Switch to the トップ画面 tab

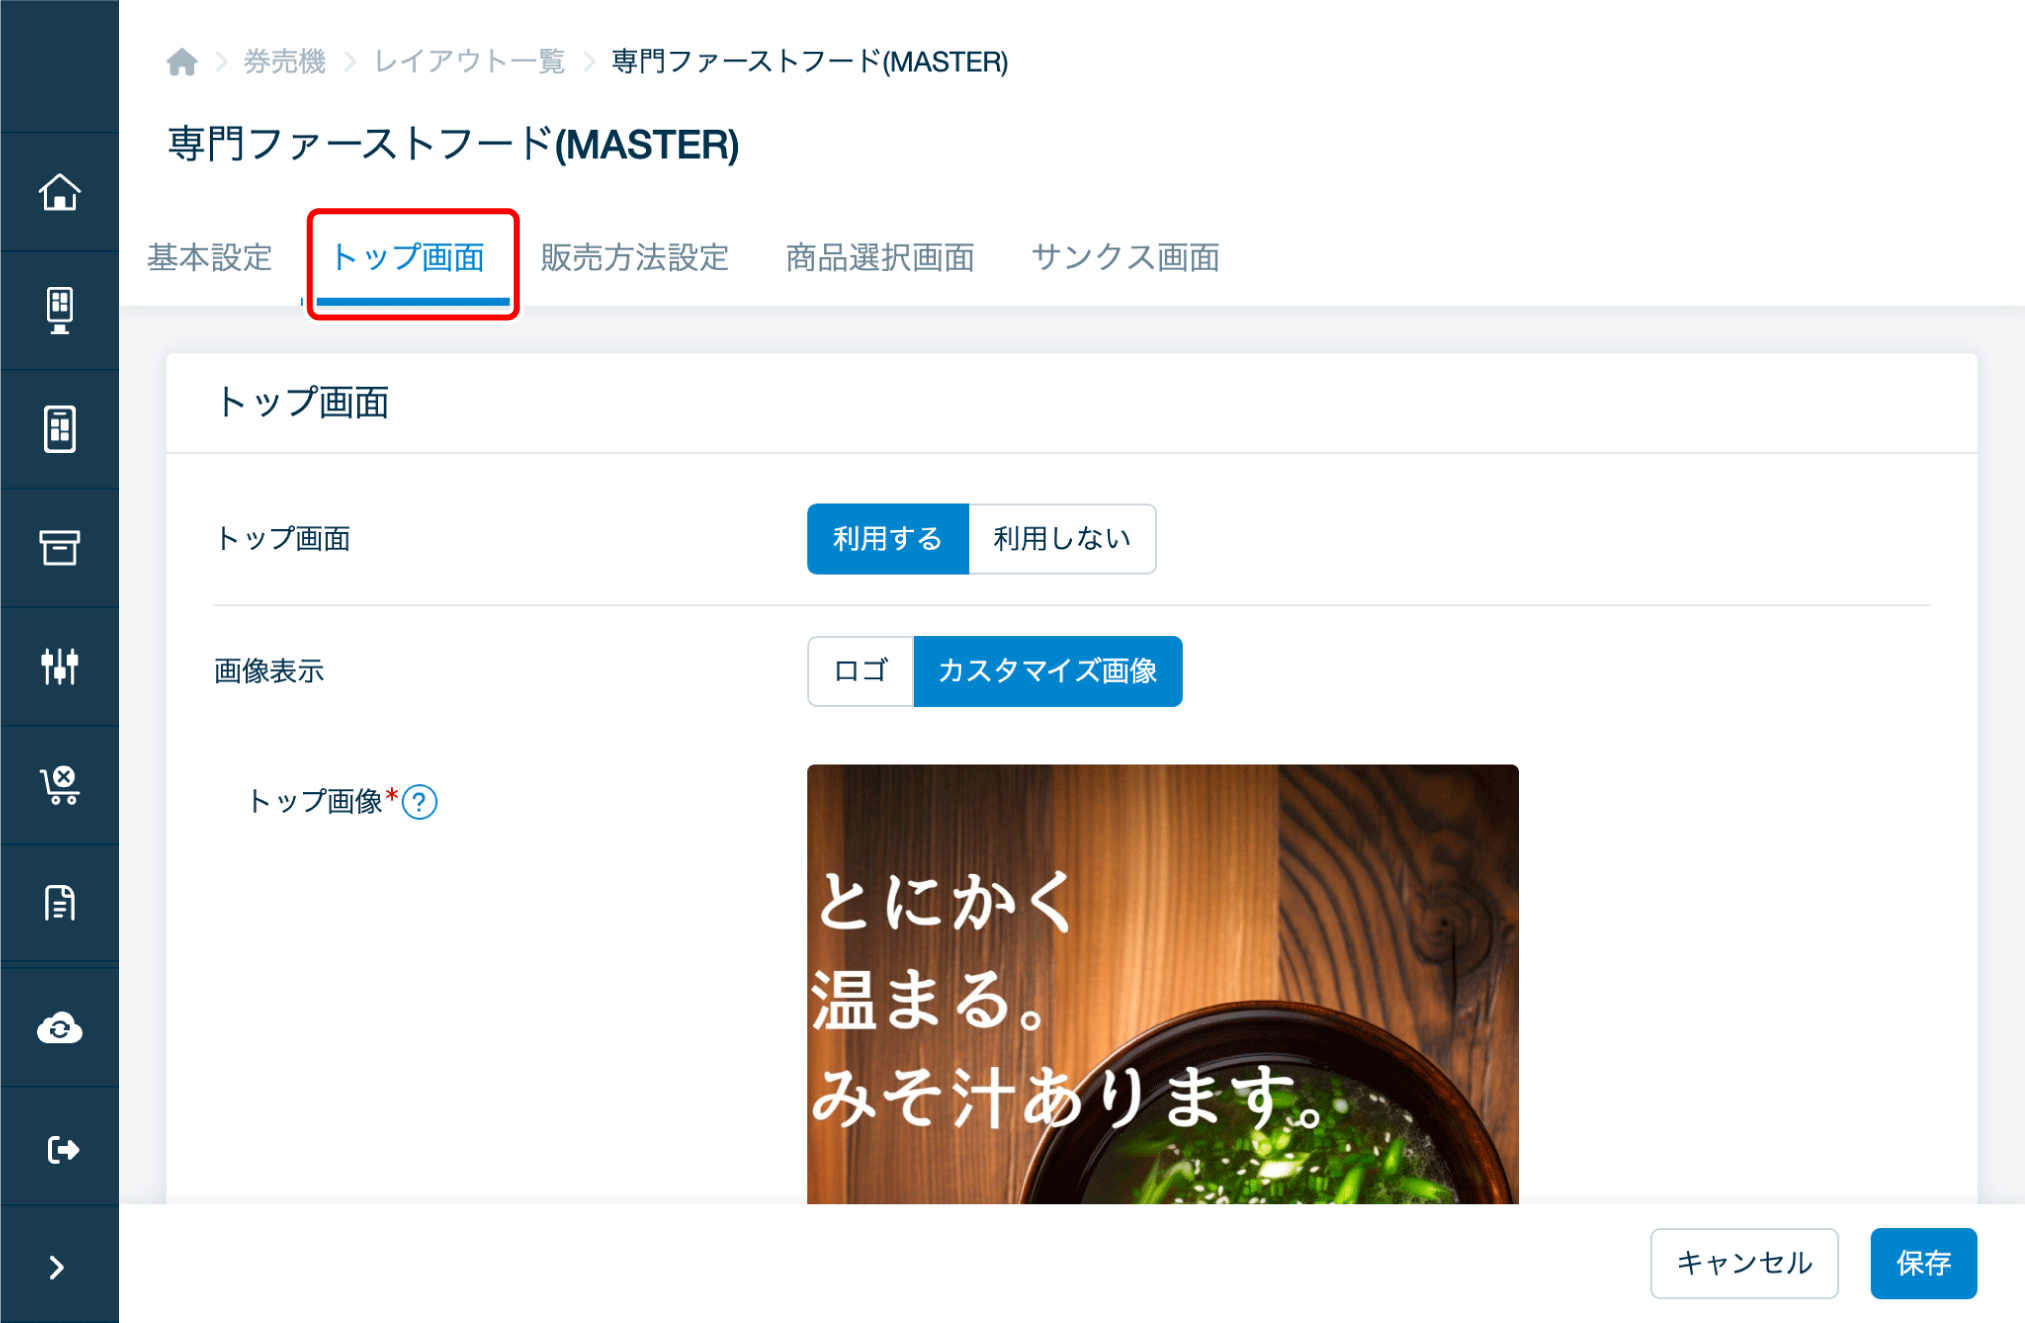[x=408, y=258]
